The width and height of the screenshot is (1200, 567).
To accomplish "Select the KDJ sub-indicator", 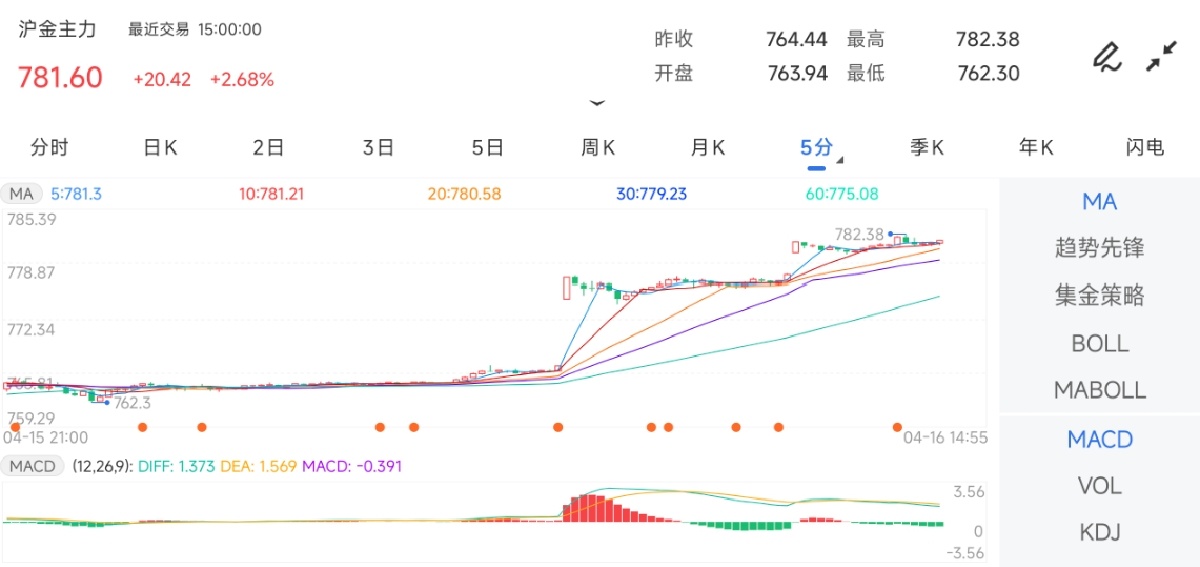I will (1100, 532).
